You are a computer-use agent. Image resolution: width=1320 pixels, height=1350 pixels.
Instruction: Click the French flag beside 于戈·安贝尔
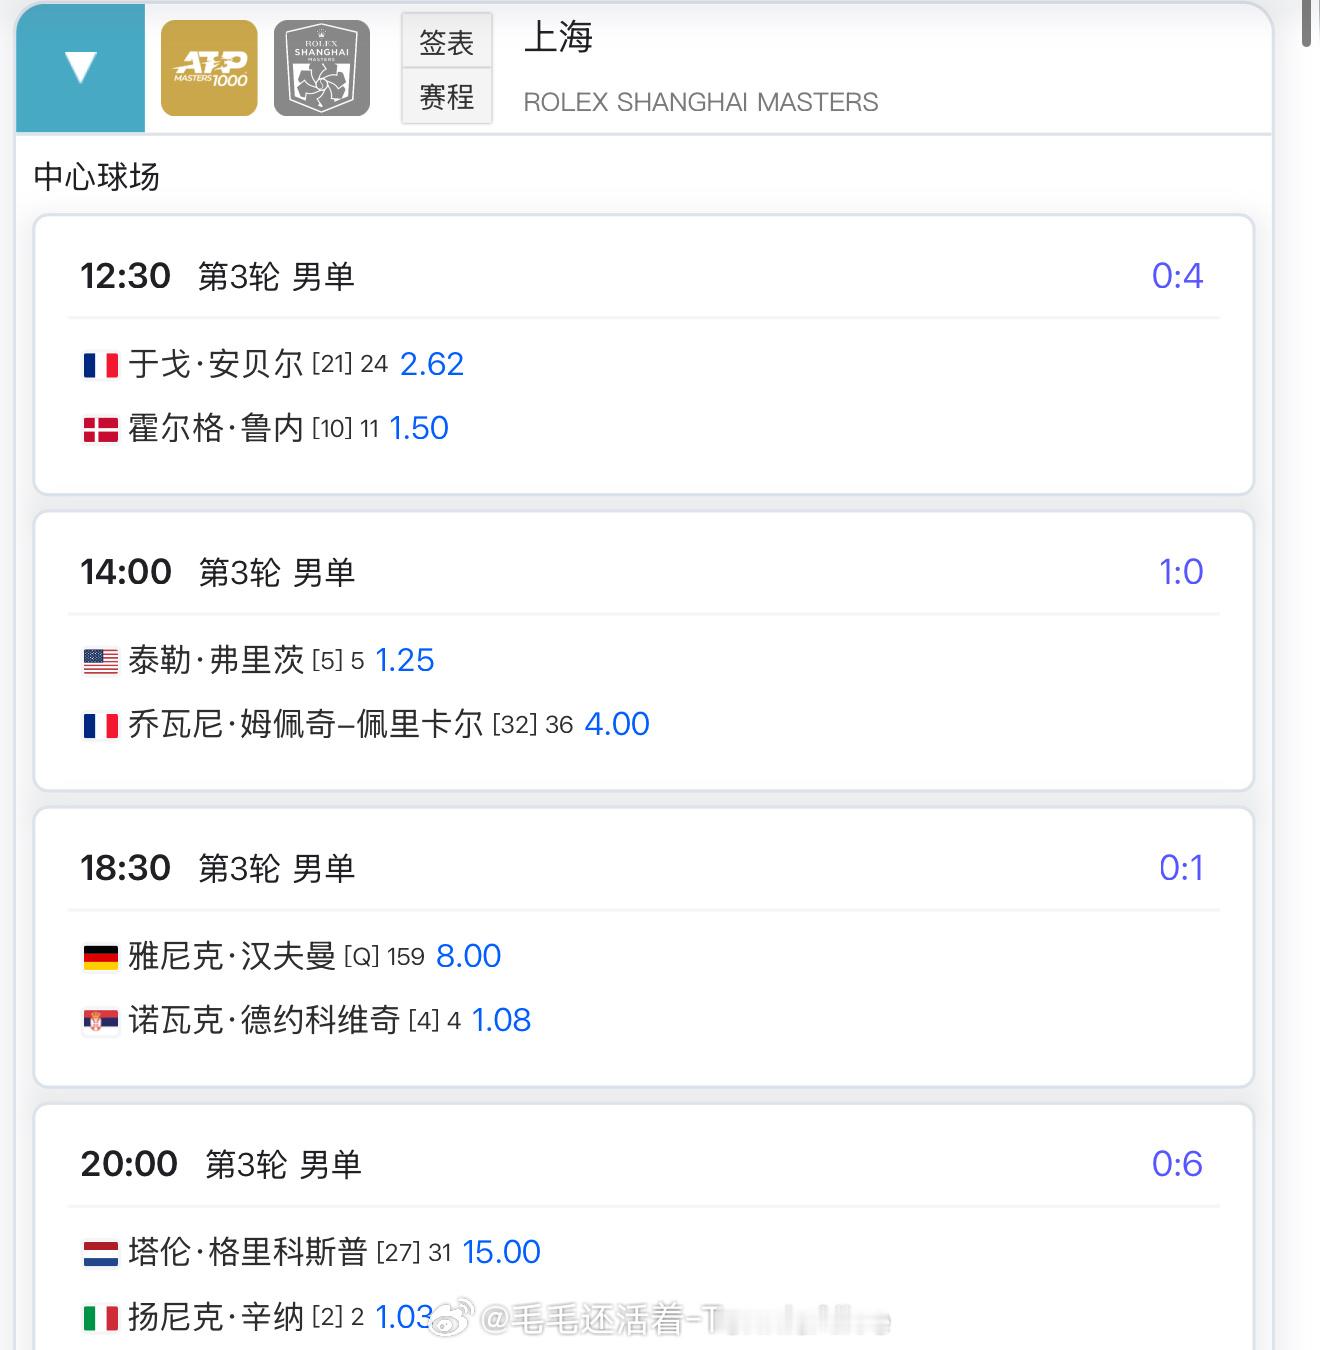pos(100,365)
